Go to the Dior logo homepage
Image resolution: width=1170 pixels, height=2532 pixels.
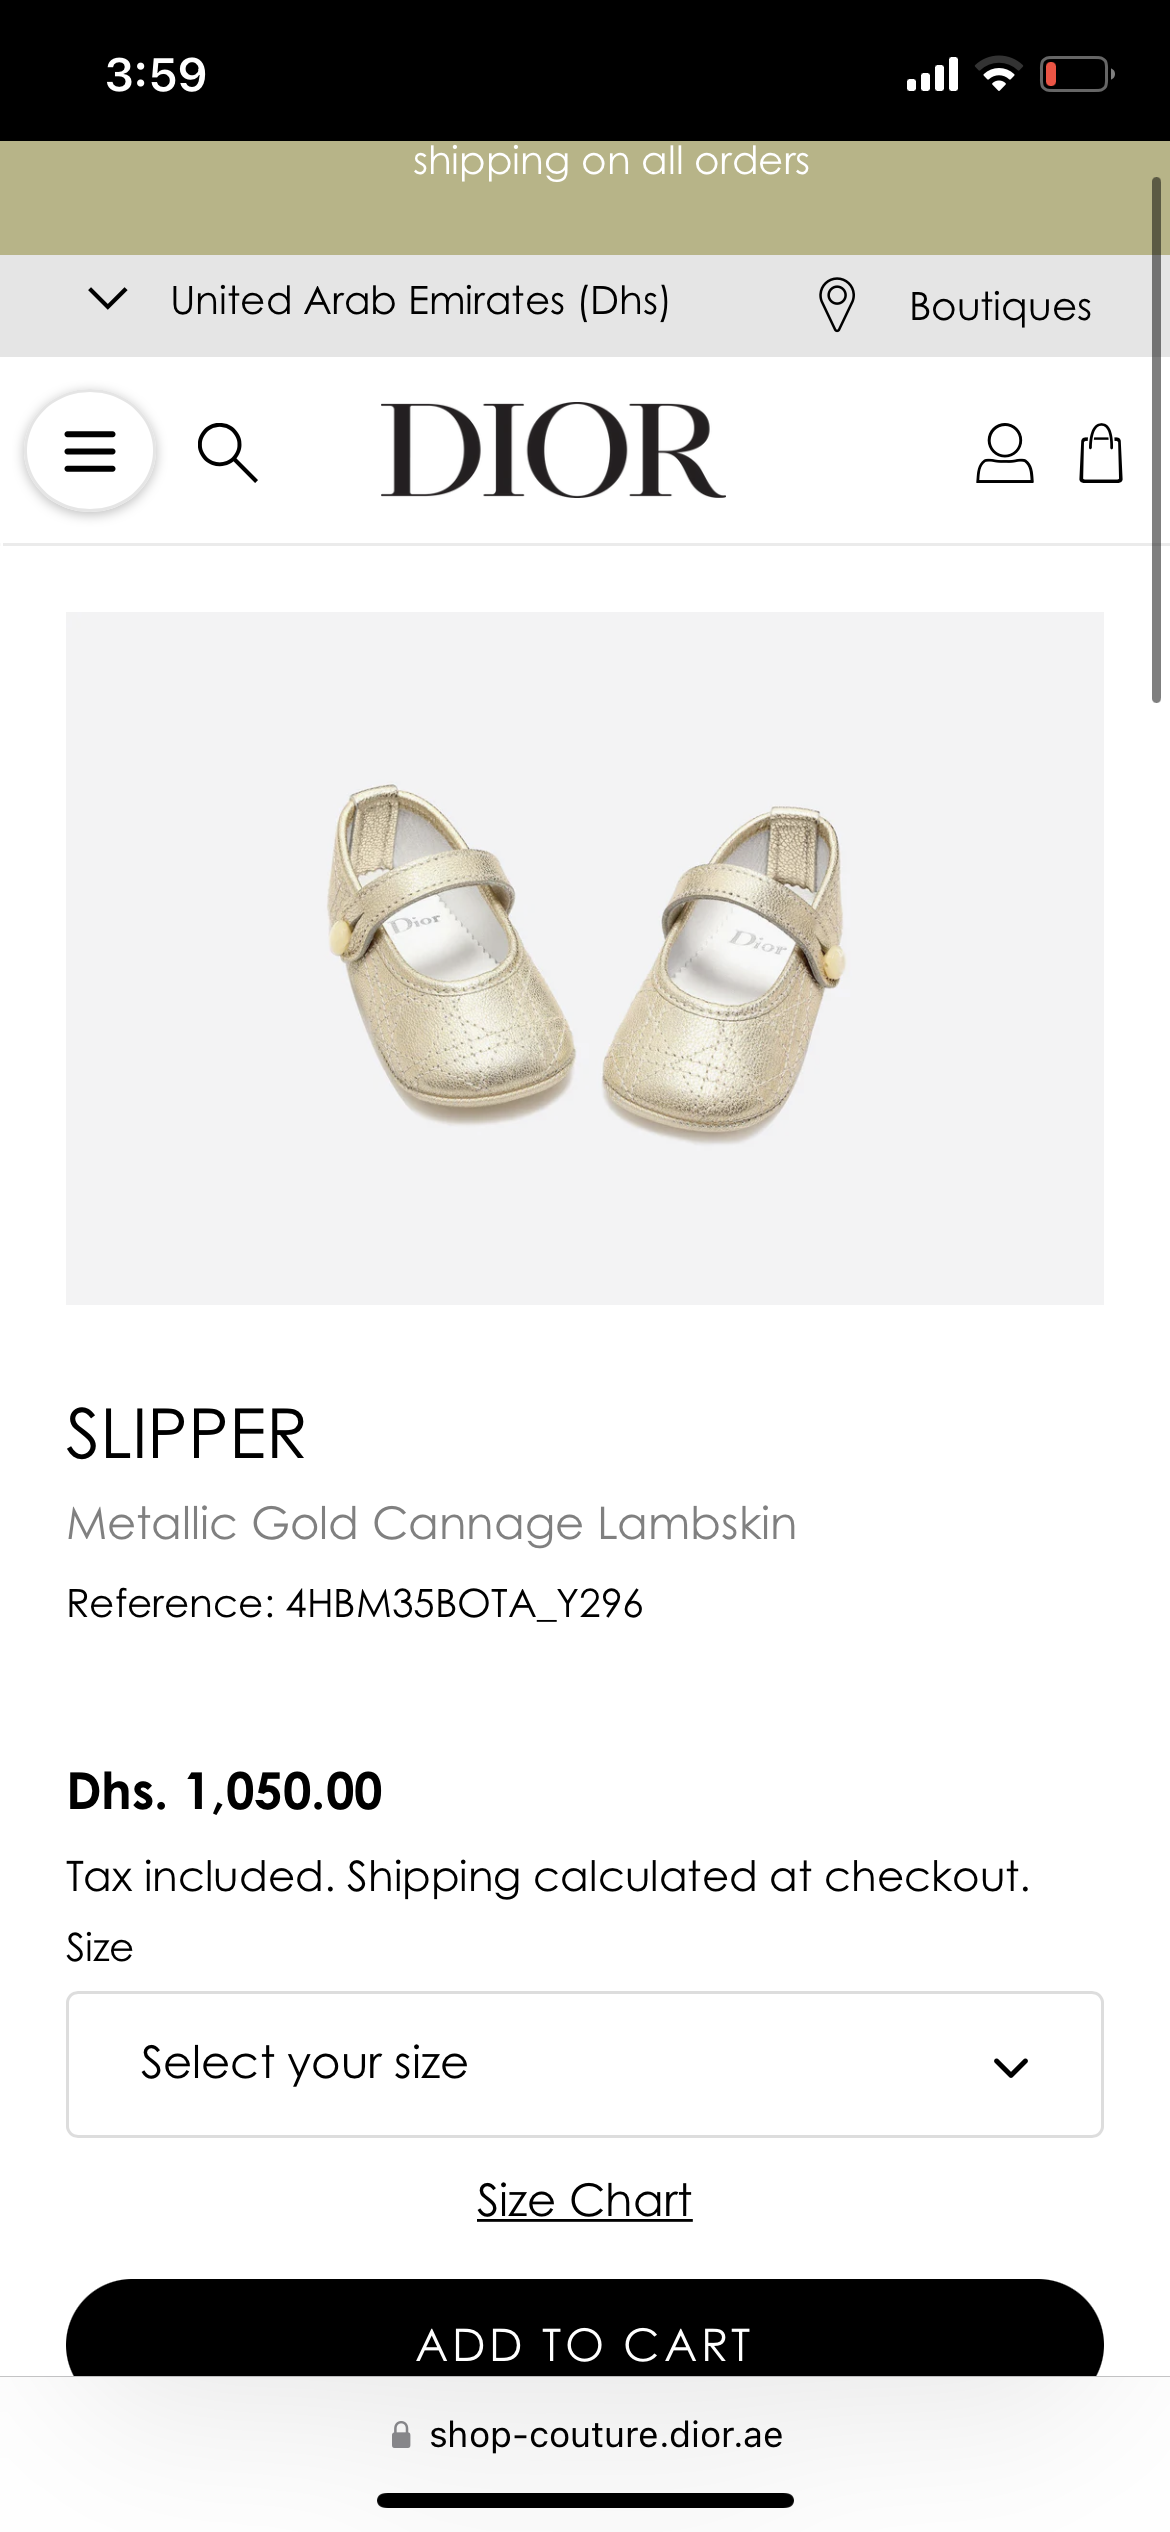pyautogui.click(x=553, y=451)
